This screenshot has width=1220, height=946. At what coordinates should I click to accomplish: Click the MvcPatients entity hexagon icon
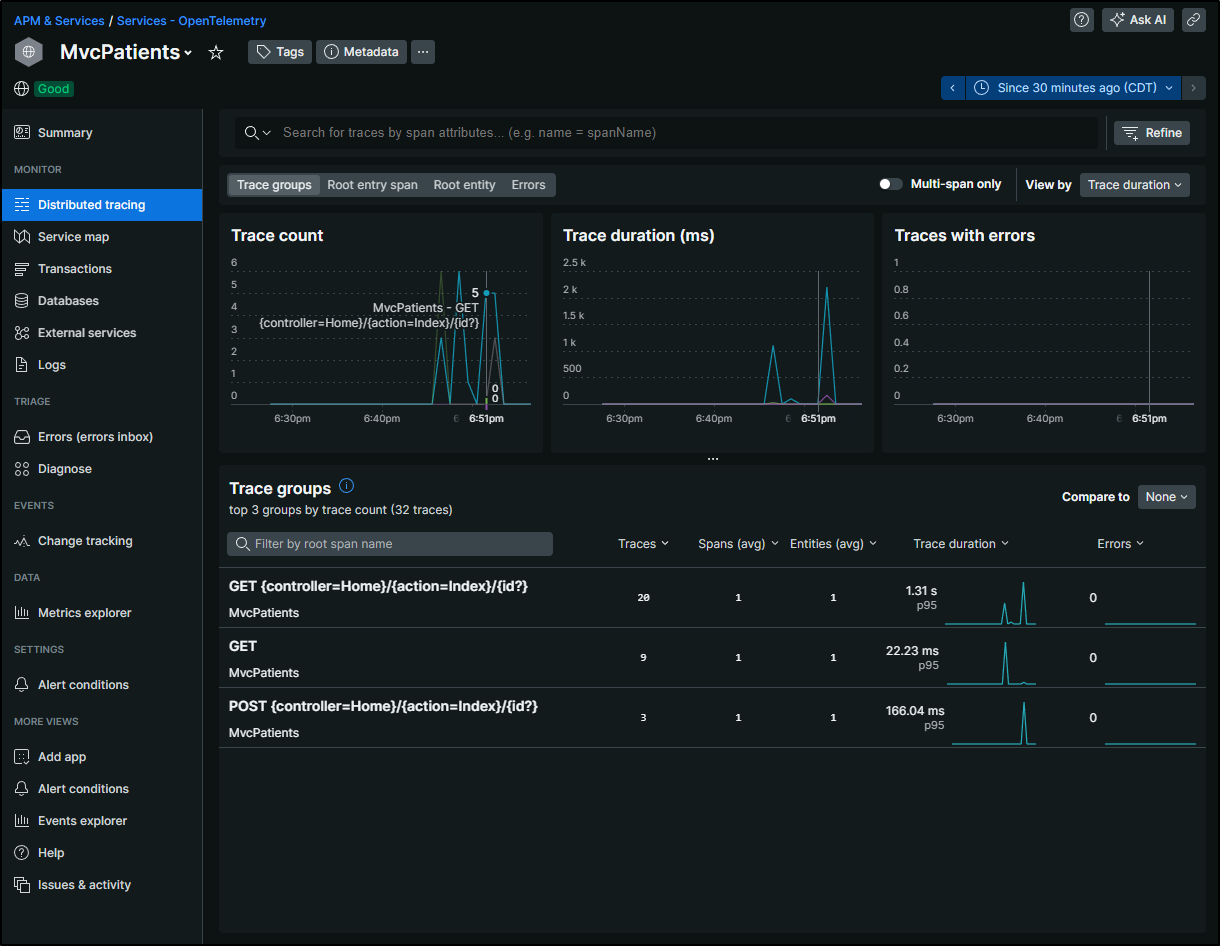pyautogui.click(x=29, y=52)
